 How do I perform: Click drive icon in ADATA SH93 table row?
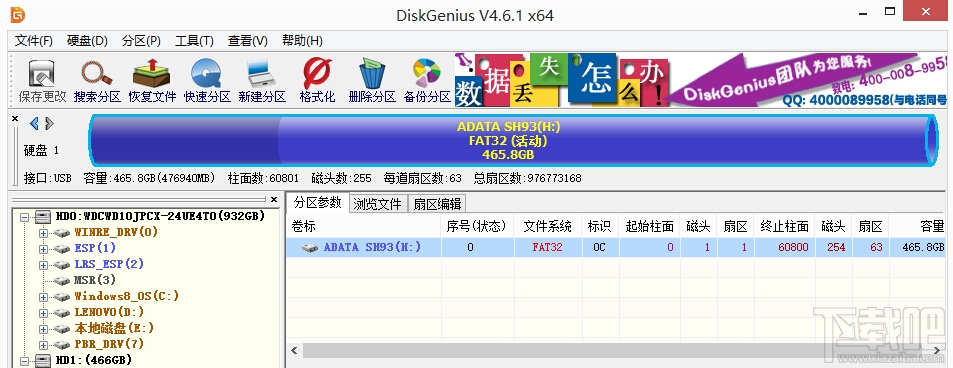pyautogui.click(x=310, y=248)
